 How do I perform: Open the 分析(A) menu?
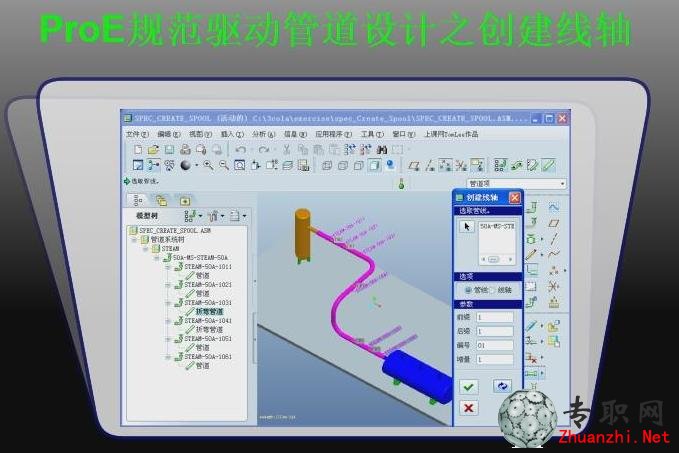click(x=264, y=134)
